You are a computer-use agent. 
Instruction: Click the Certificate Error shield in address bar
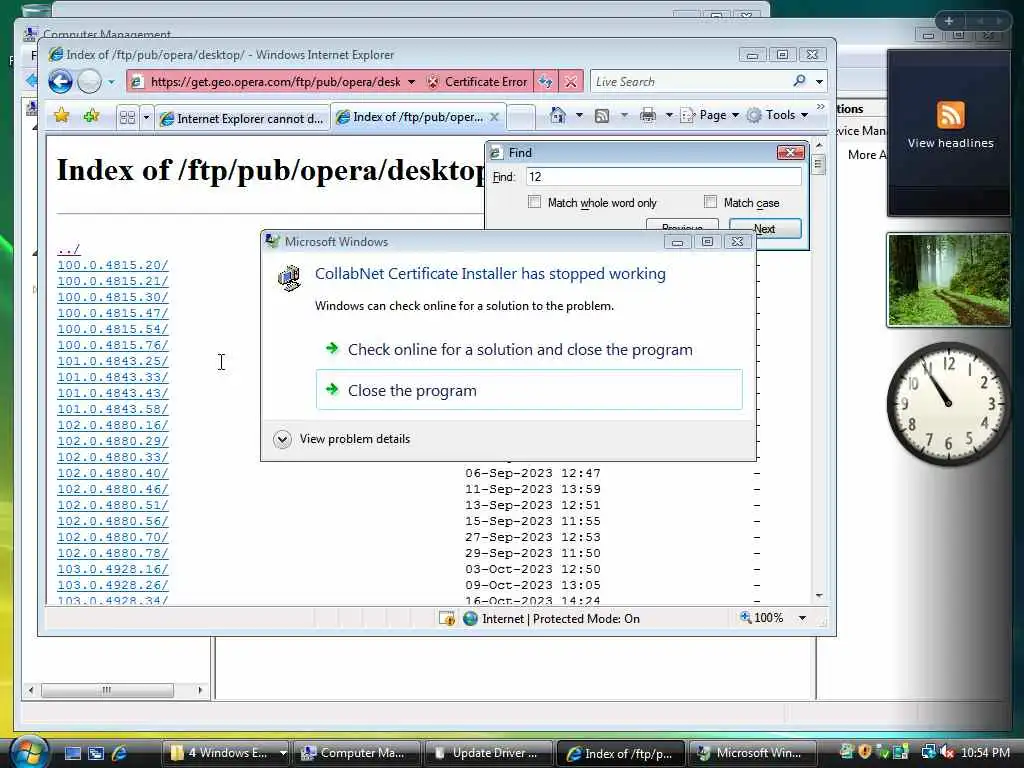pyautogui.click(x=477, y=82)
